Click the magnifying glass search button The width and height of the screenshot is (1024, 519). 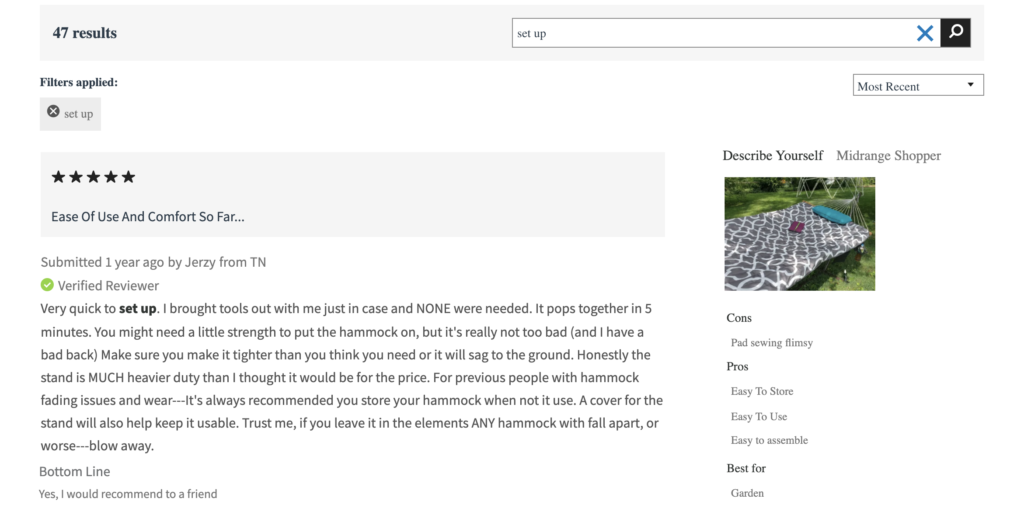pos(956,33)
